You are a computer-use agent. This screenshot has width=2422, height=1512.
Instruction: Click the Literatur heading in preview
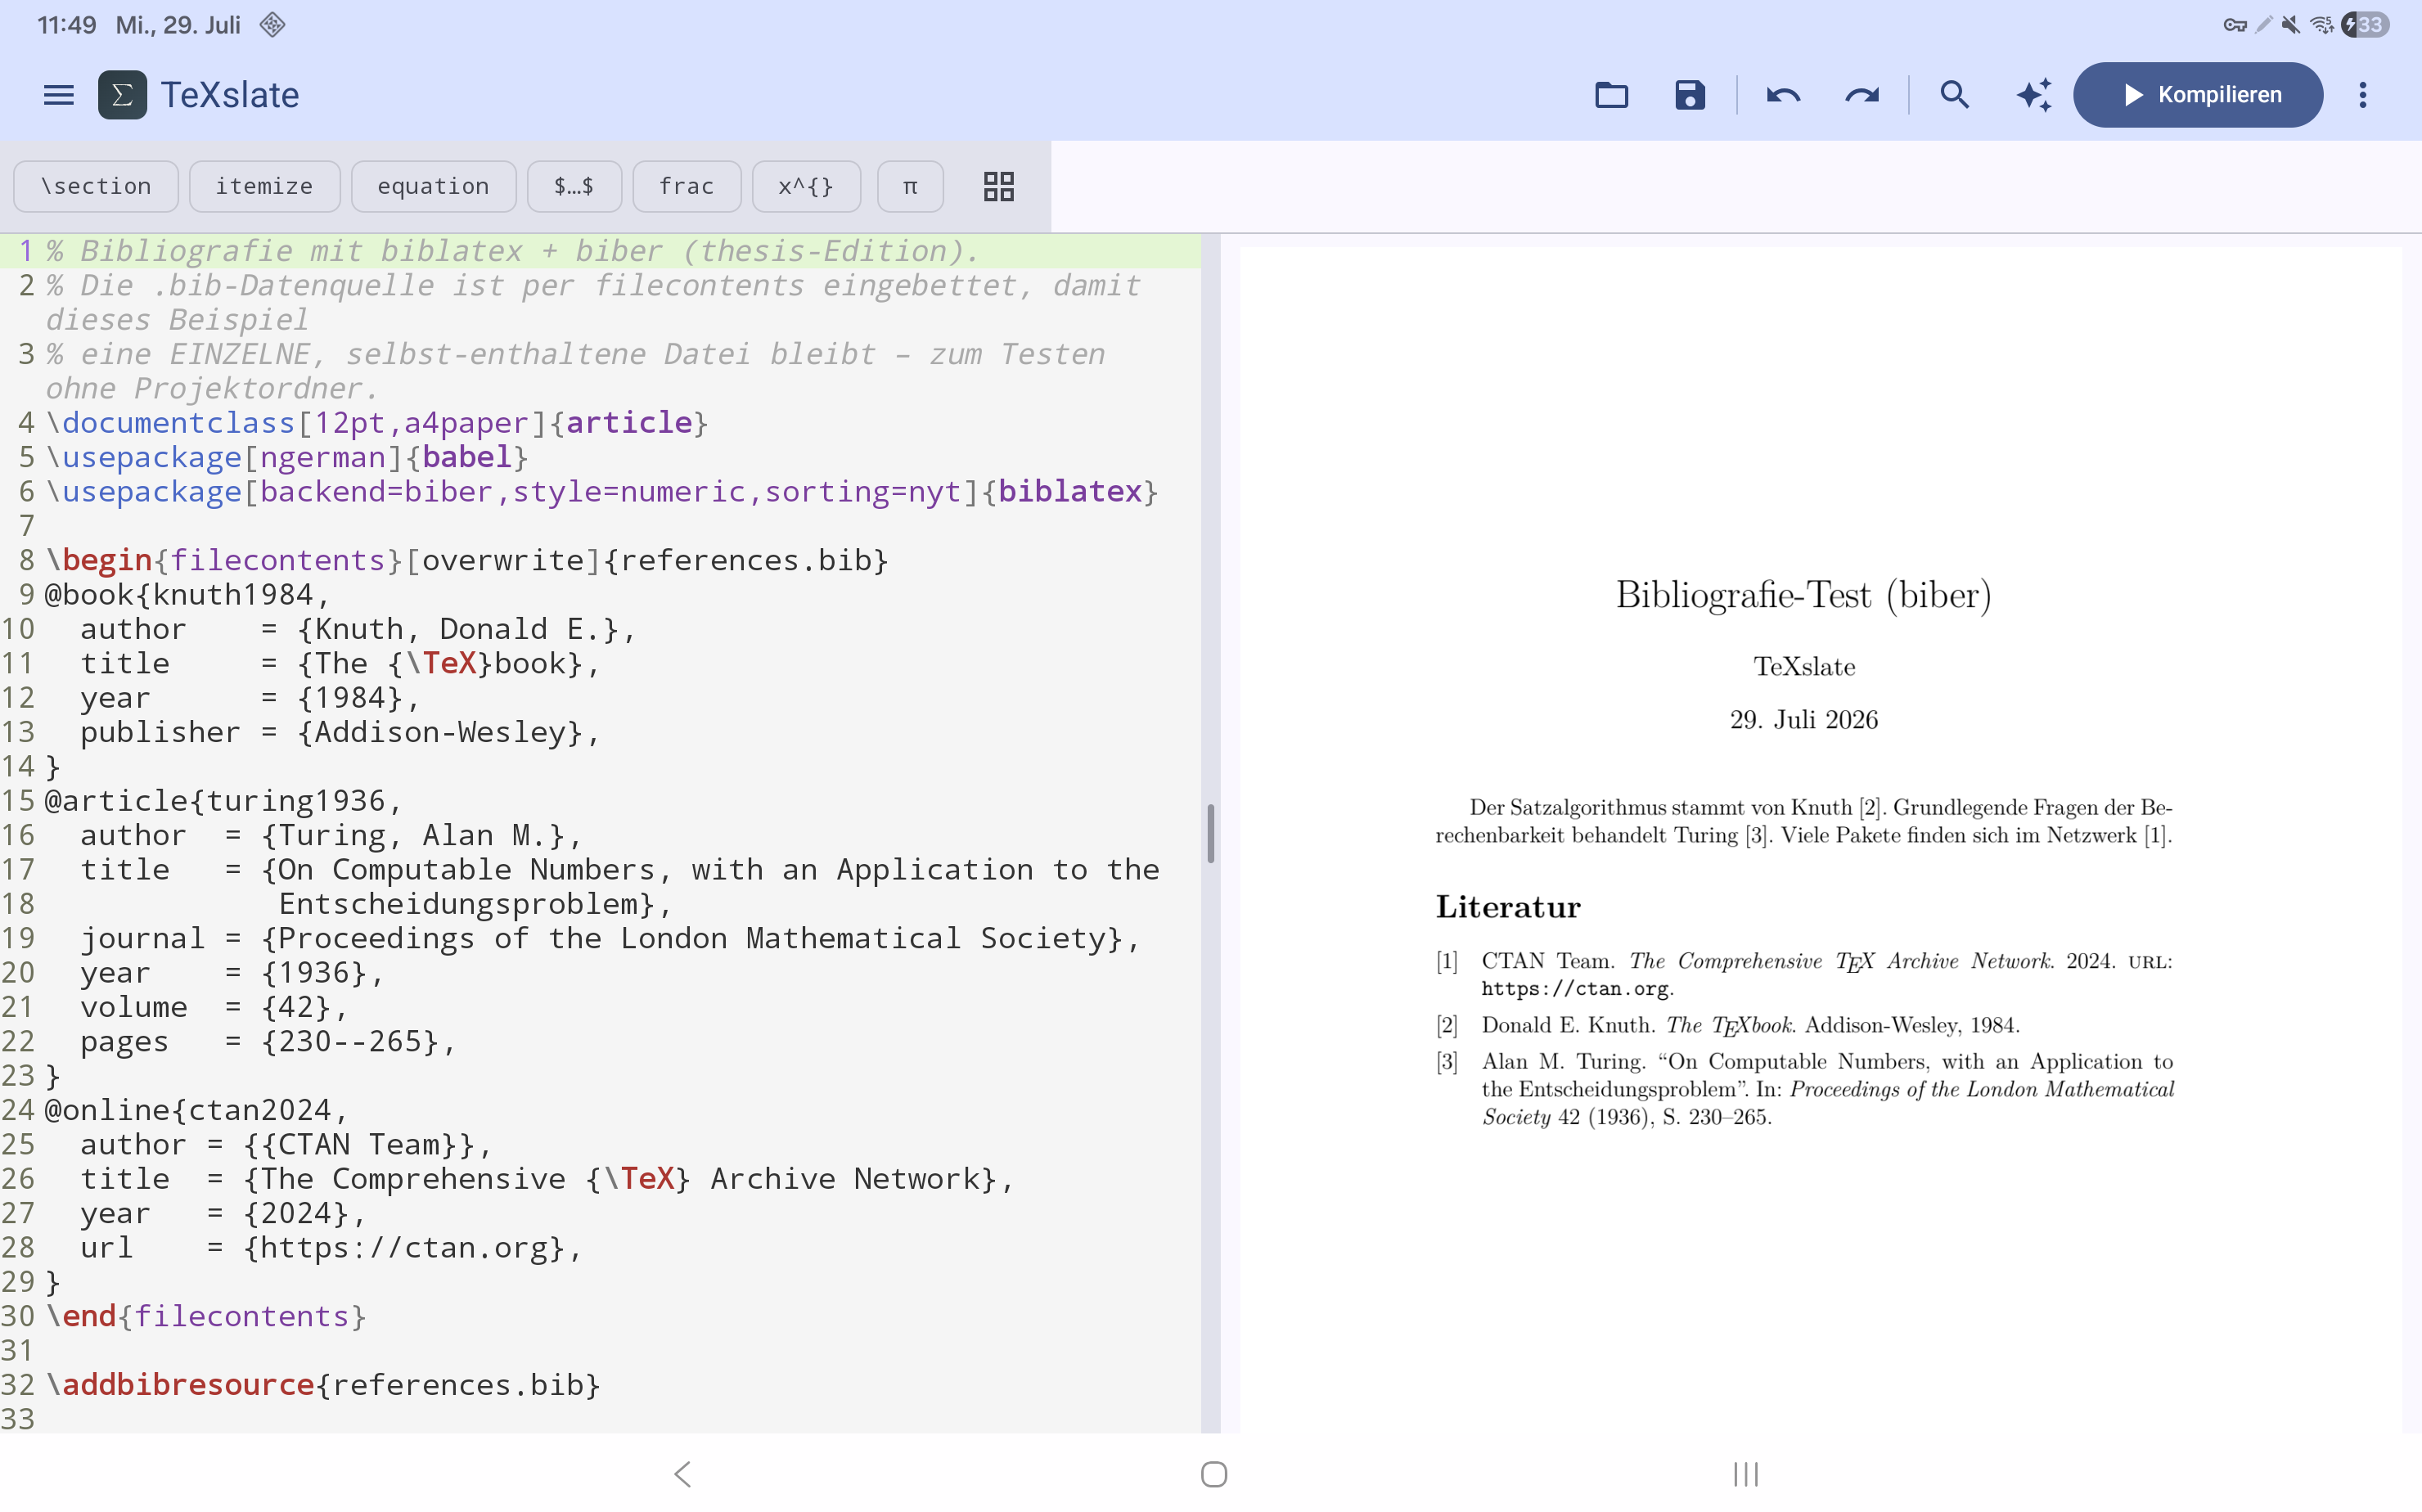(1508, 908)
